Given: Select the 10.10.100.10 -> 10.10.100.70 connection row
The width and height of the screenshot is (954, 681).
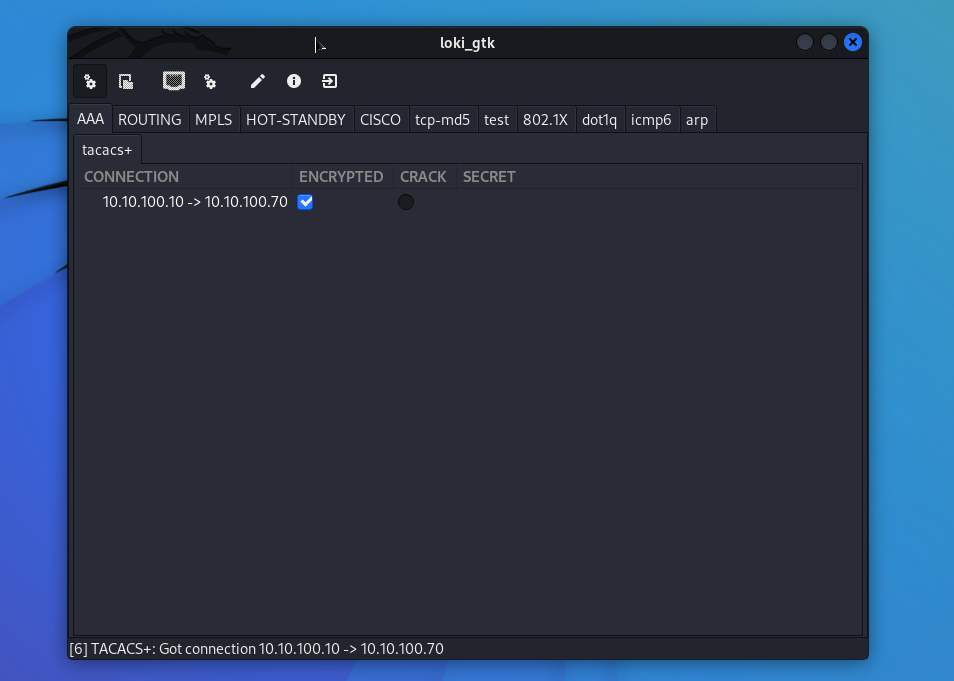Looking at the screenshot, I should coord(195,202).
